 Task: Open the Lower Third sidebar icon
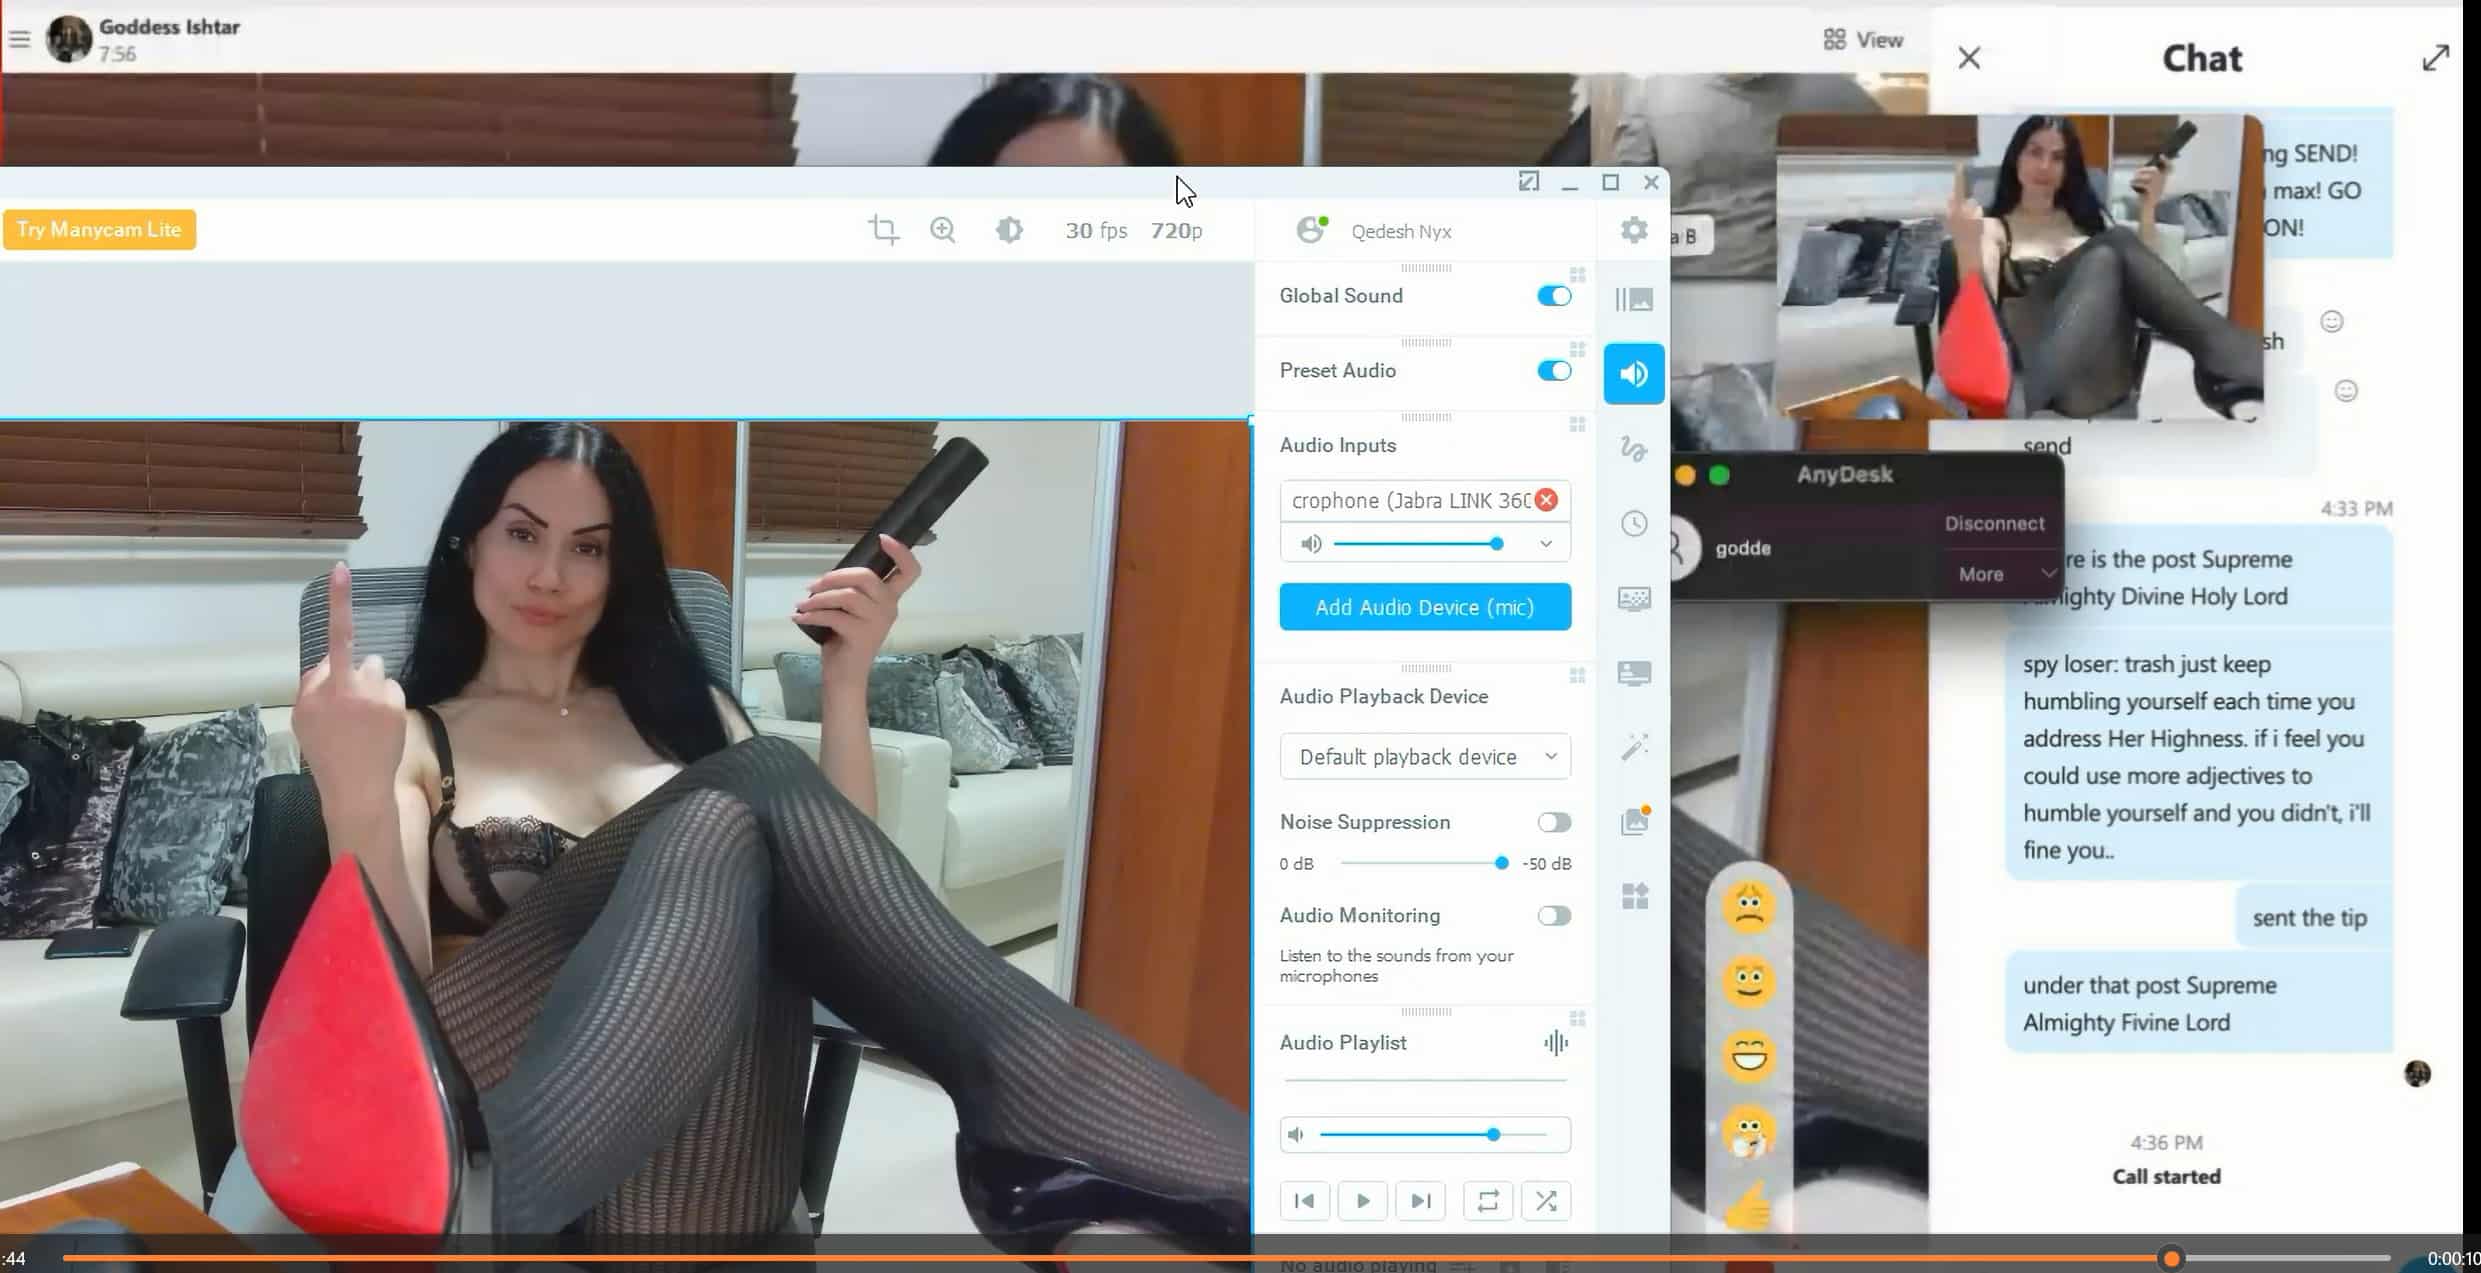[x=1634, y=673]
